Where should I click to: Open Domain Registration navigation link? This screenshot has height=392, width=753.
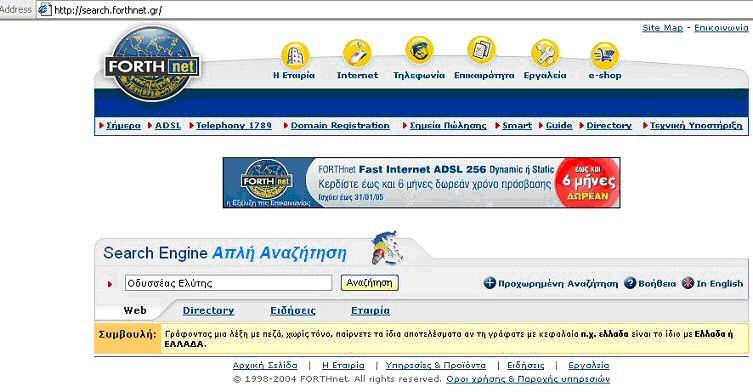[340, 125]
